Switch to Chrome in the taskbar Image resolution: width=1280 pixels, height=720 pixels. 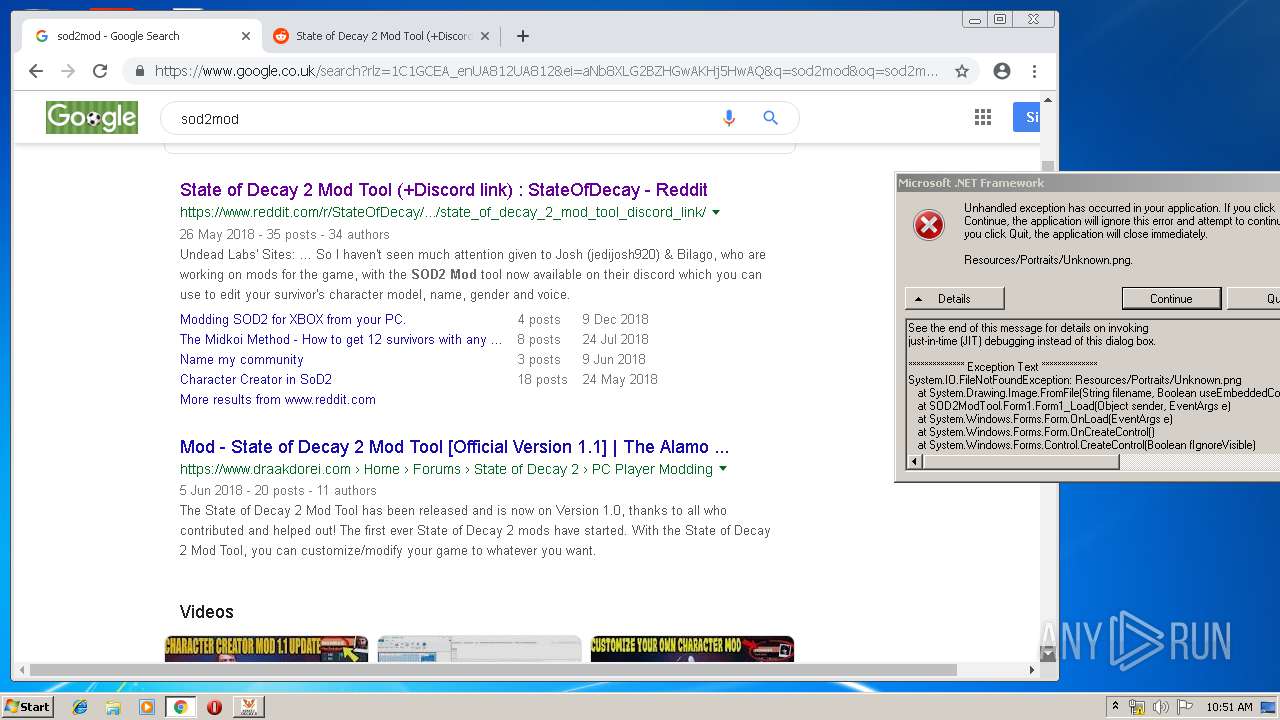[180, 707]
